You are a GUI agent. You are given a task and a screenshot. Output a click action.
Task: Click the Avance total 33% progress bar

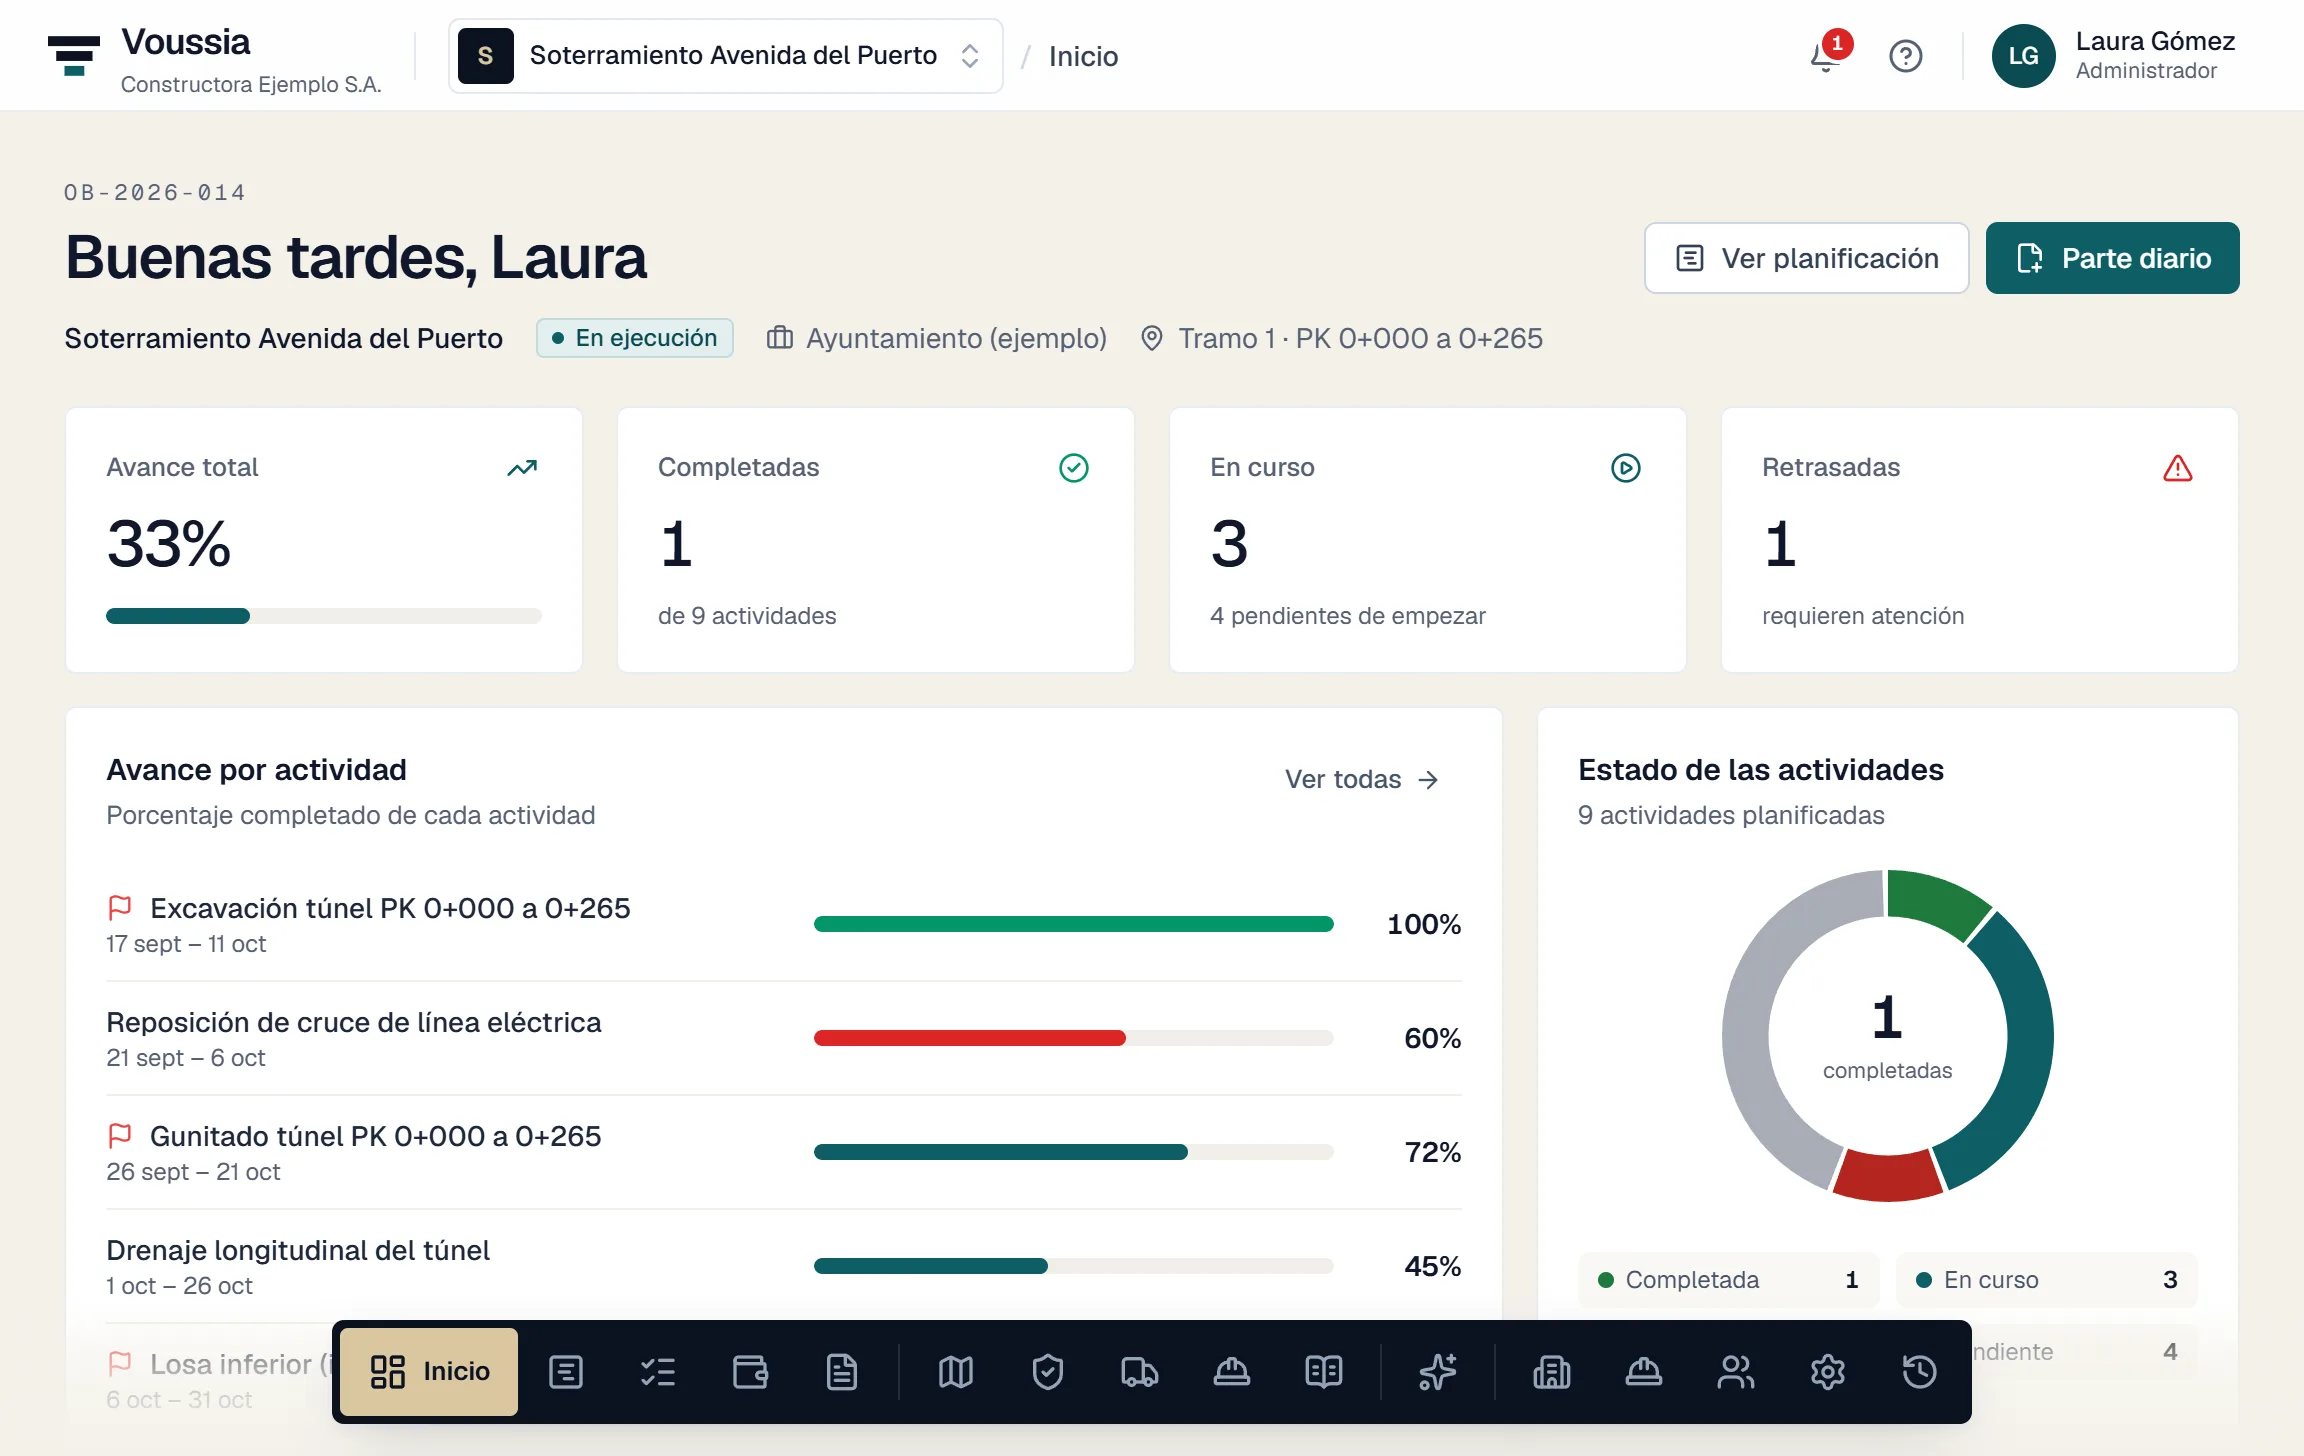[324, 616]
